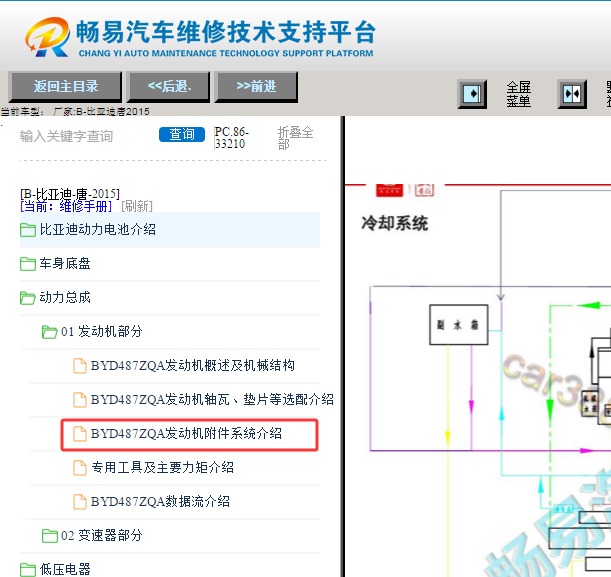Click the blue 查询 search button
Screen dimensions: 611x577
click(182, 134)
